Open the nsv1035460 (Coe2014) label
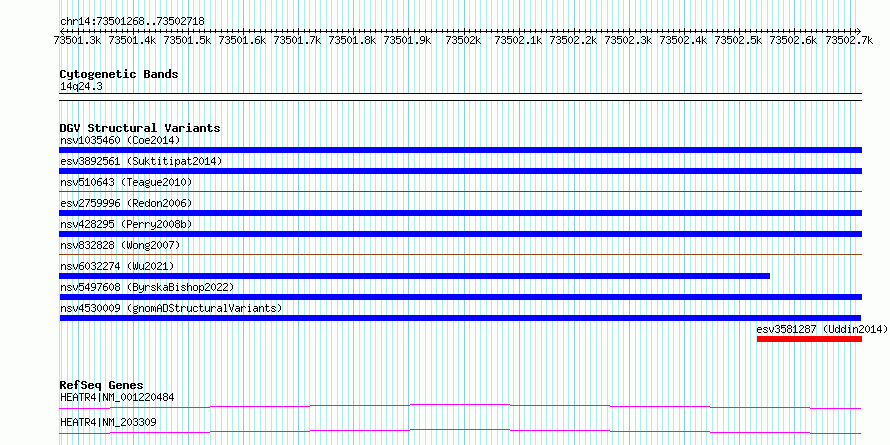Viewport: 890px width, 445px height. click(120, 140)
